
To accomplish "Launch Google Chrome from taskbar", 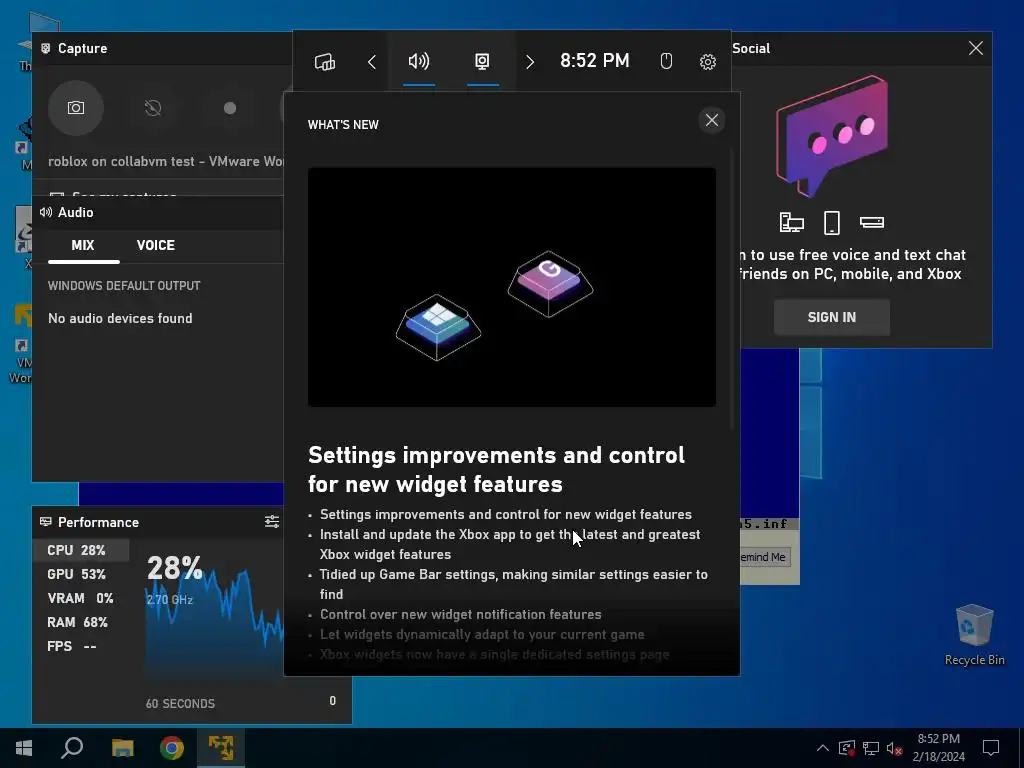I will point(172,748).
